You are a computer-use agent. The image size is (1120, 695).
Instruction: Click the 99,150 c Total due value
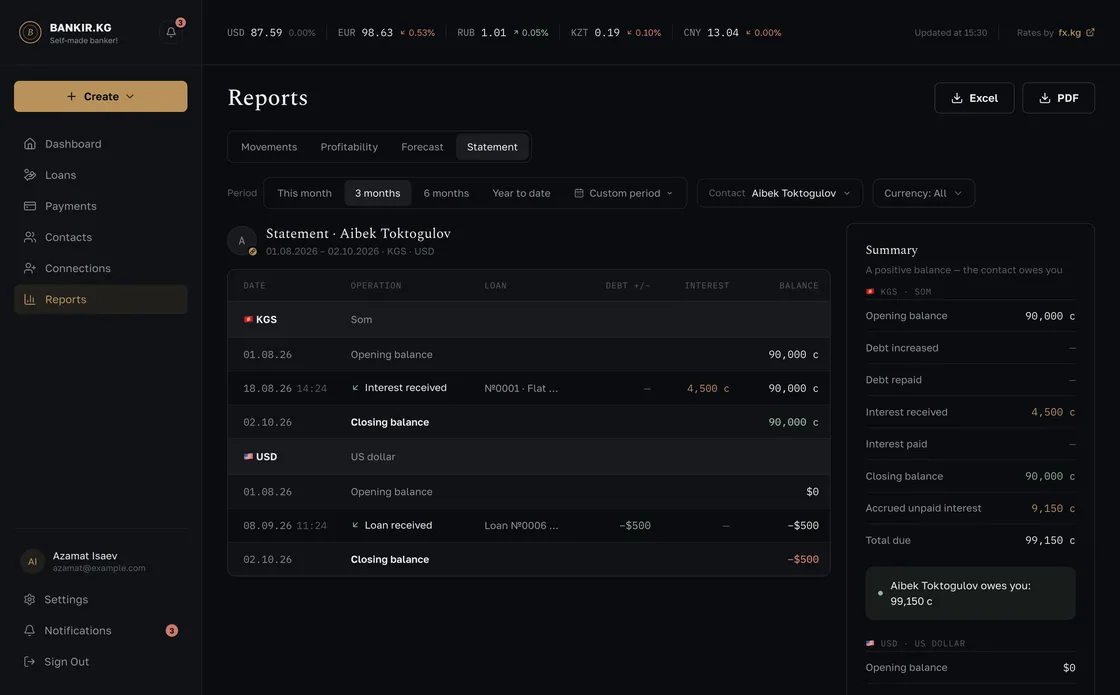click(1050, 541)
